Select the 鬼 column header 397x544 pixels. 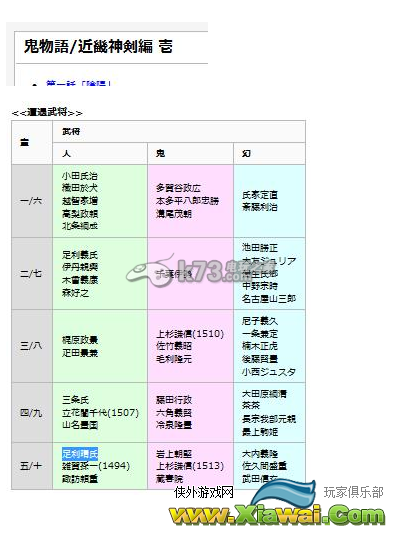(160, 153)
